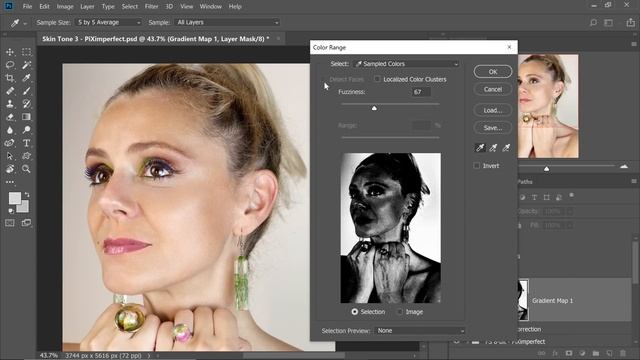The image size is (640, 360).
Task: Filter layers by type layers (T icon)
Action: pos(534,198)
